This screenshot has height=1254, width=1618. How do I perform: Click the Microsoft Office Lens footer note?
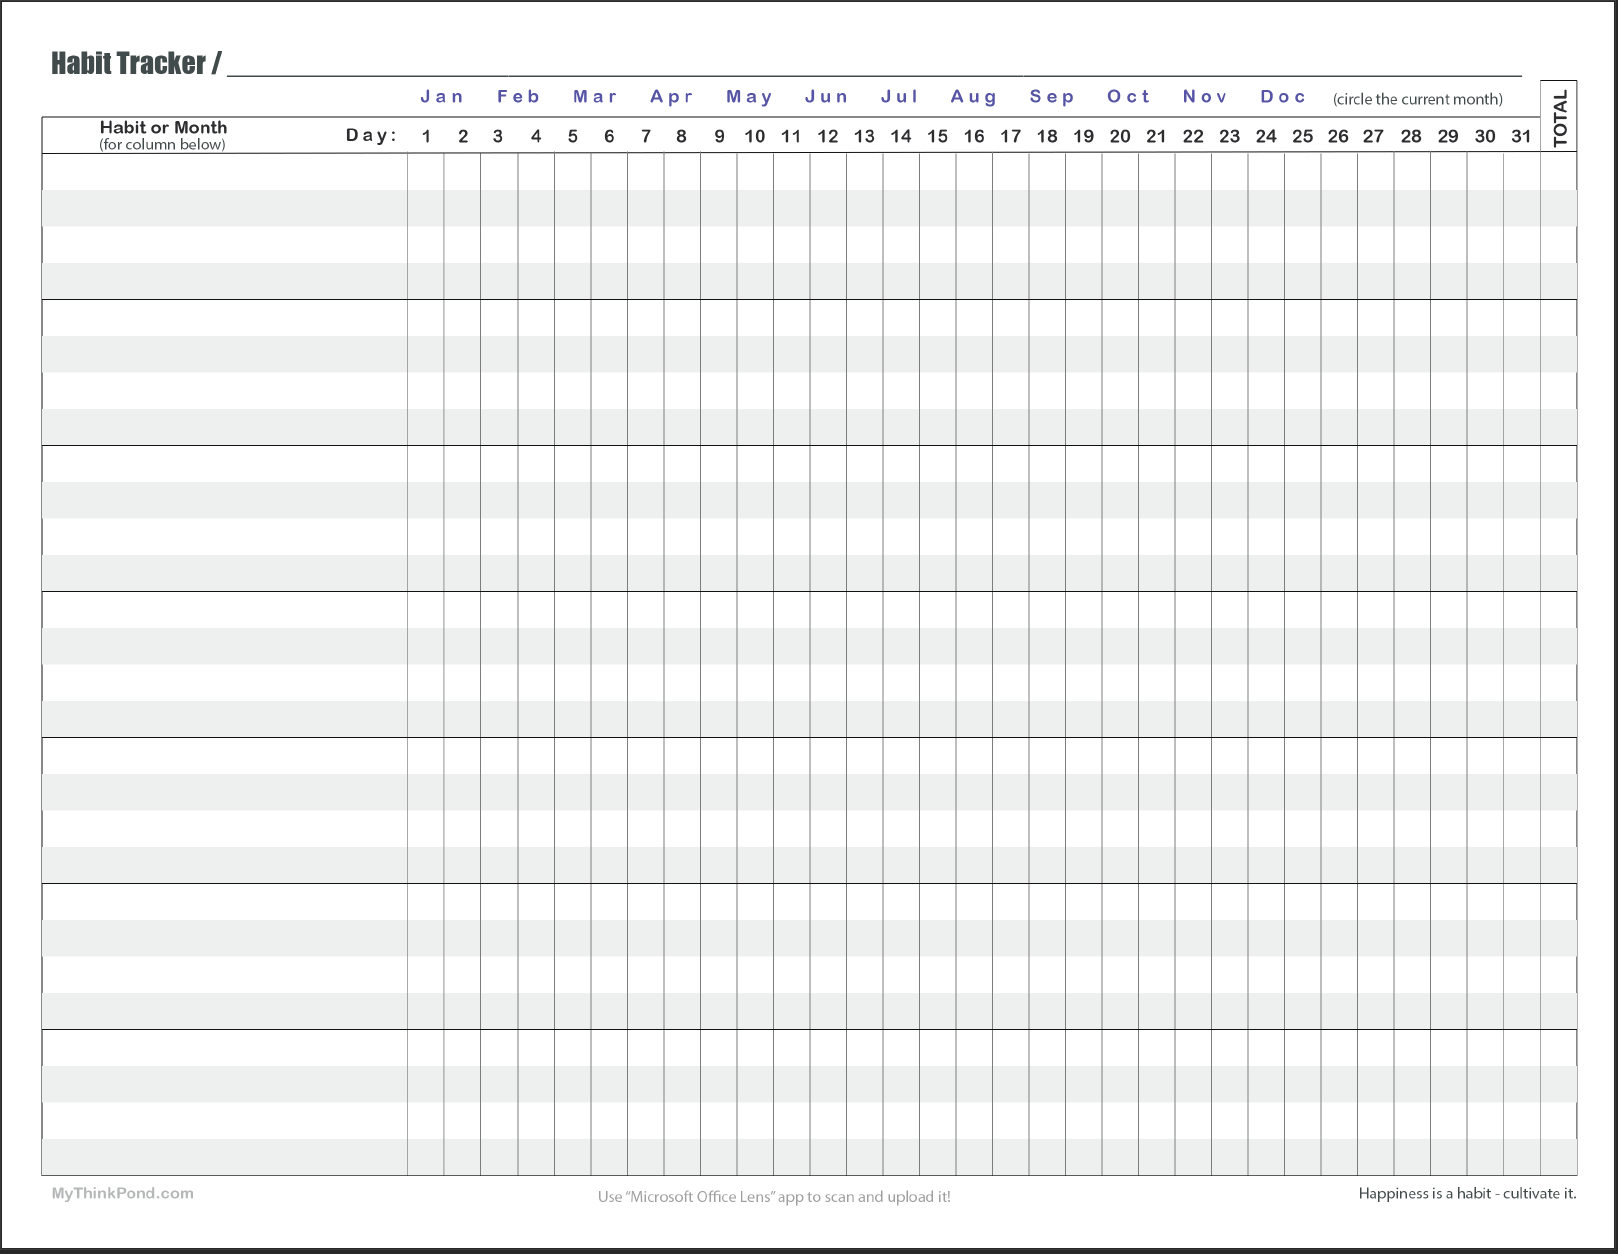(774, 1196)
